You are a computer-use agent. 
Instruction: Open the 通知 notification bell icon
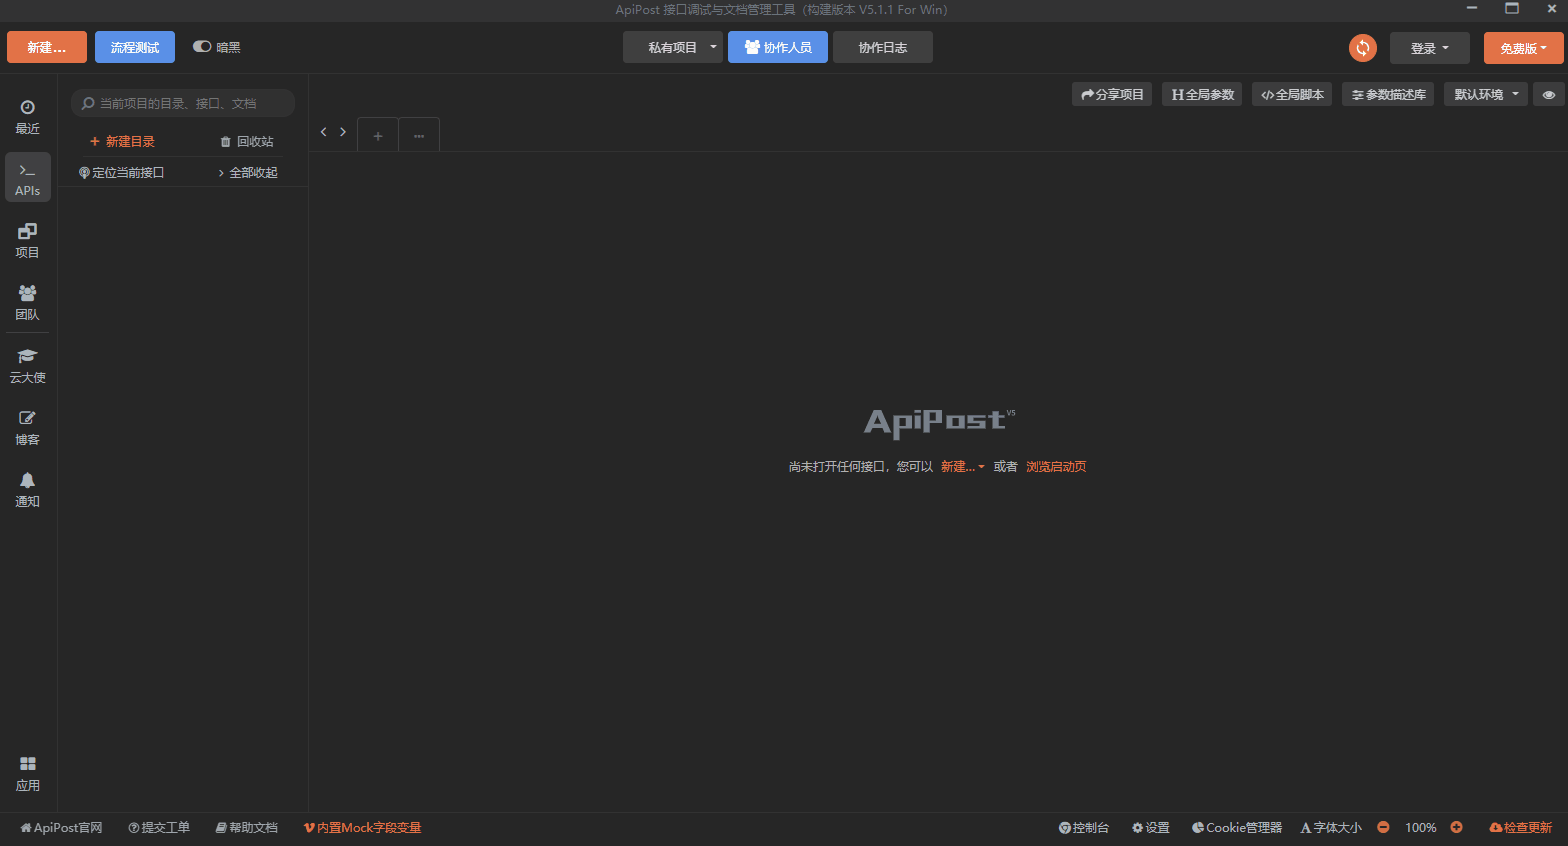[28, 489]
